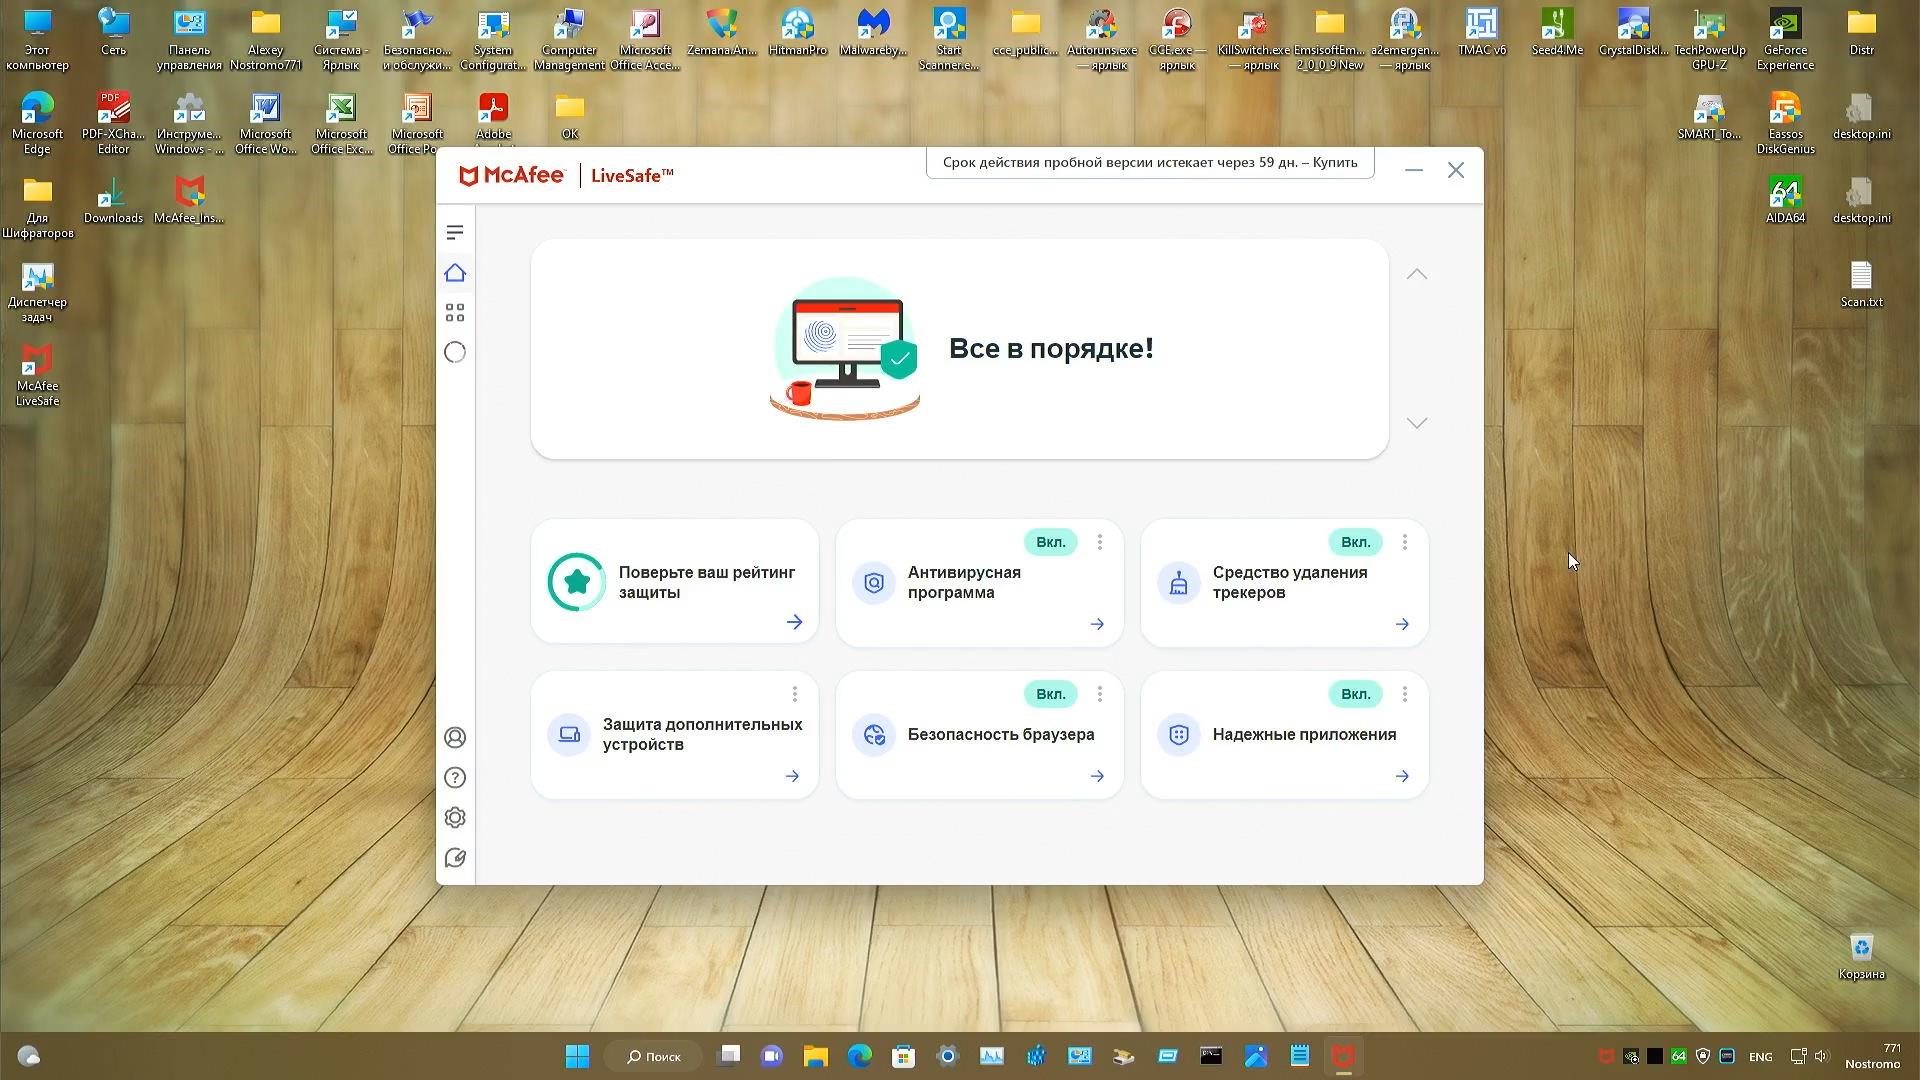Open the account profile icon
1920x1080 pixels.
coord(455,738)
